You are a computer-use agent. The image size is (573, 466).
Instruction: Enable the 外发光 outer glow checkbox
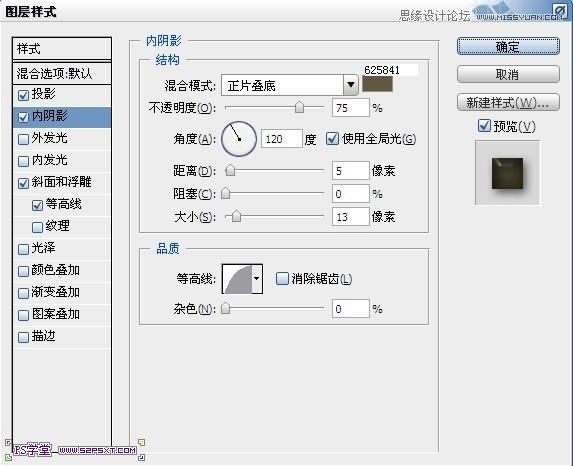[x=23, y=139]
